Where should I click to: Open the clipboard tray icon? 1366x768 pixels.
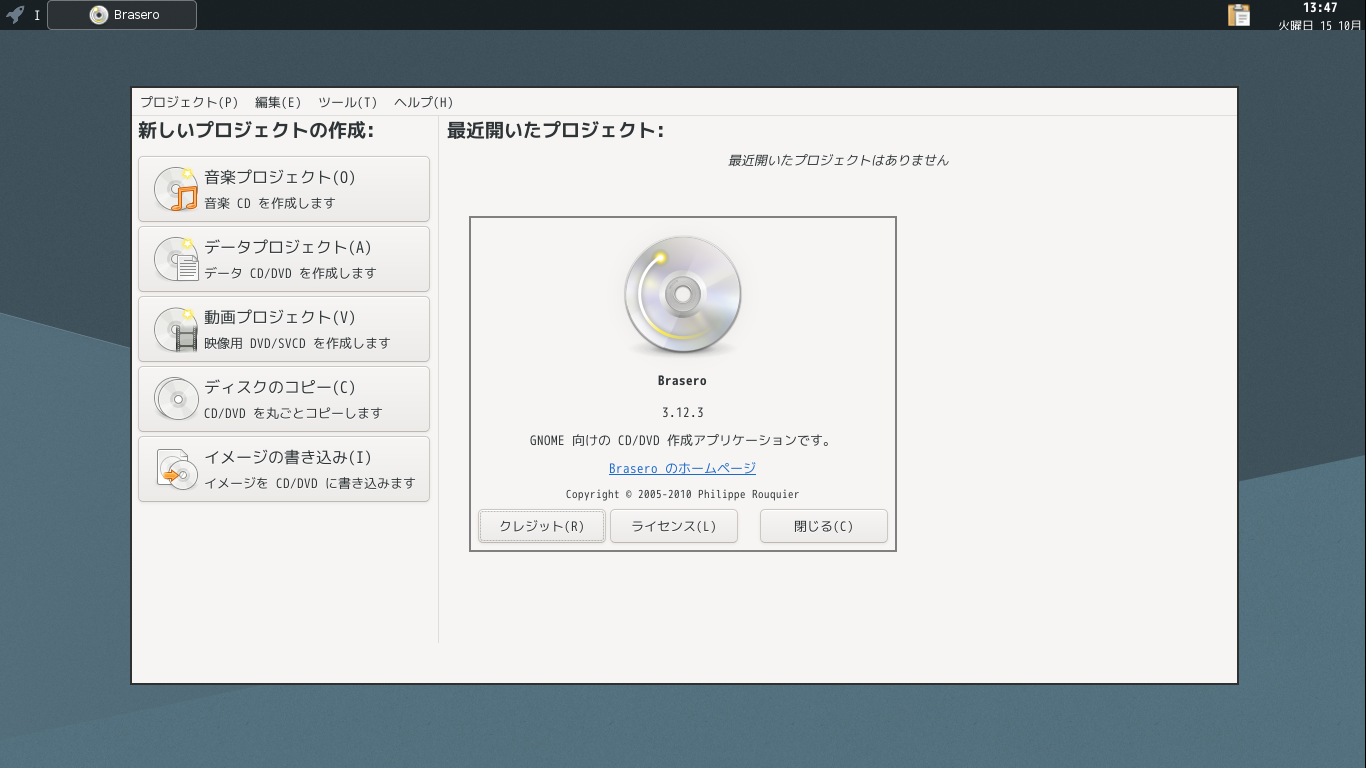(x=1239, y=15)
